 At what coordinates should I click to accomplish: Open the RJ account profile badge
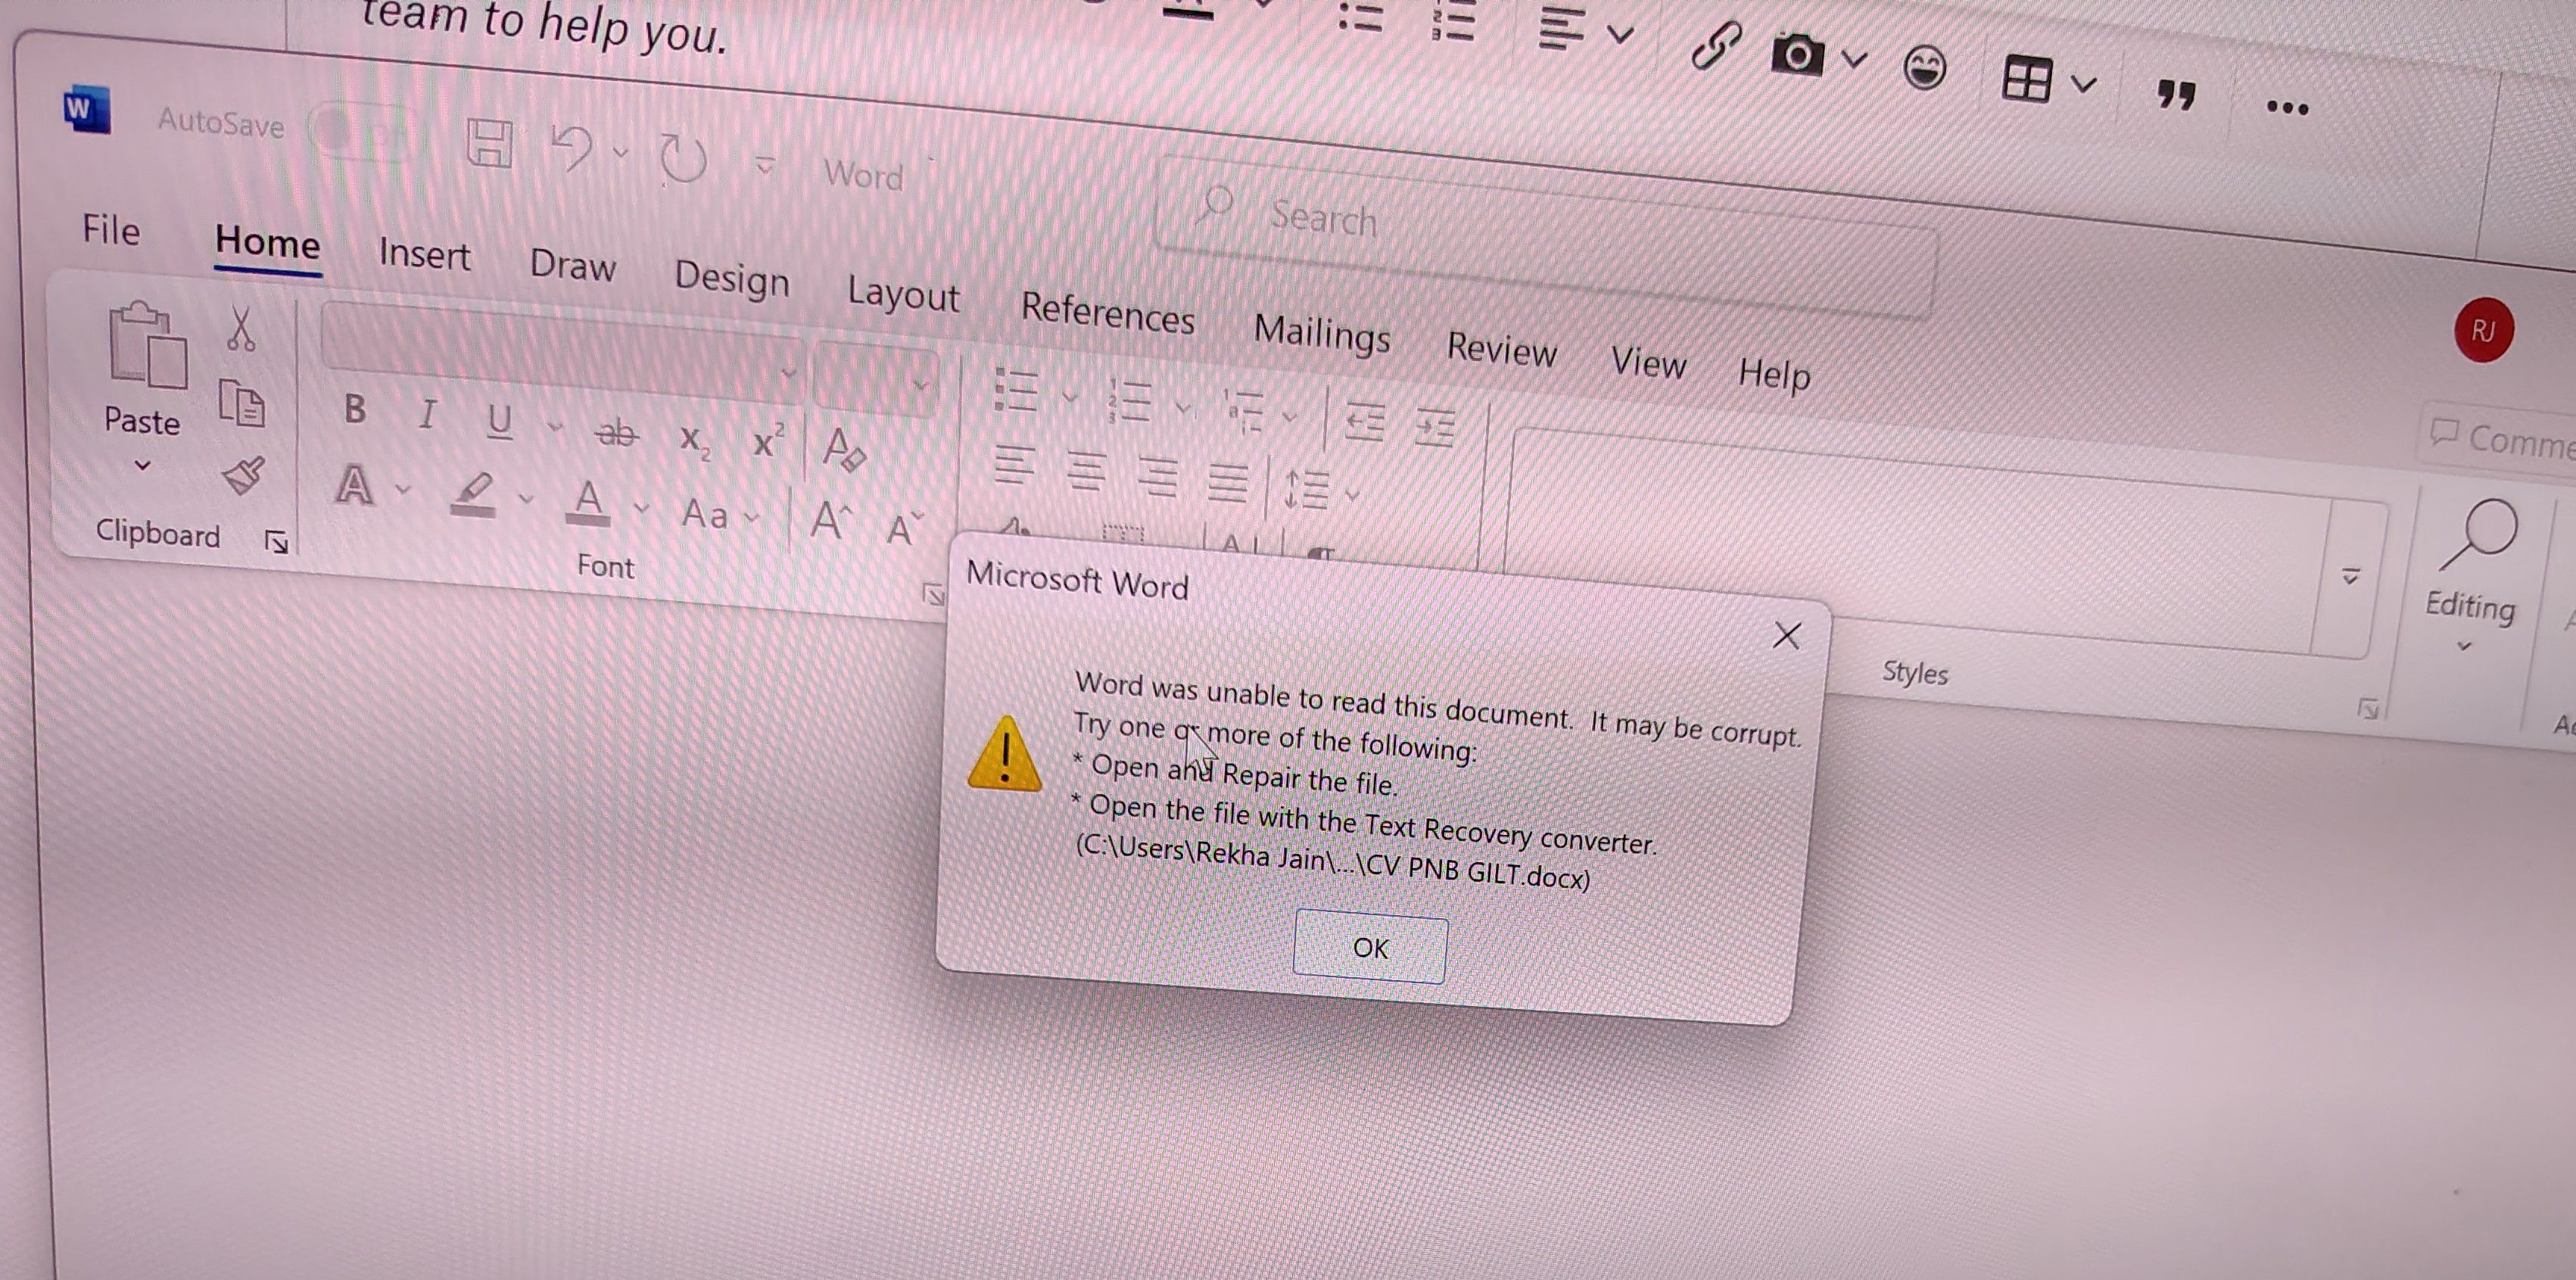coord(2485,330)
